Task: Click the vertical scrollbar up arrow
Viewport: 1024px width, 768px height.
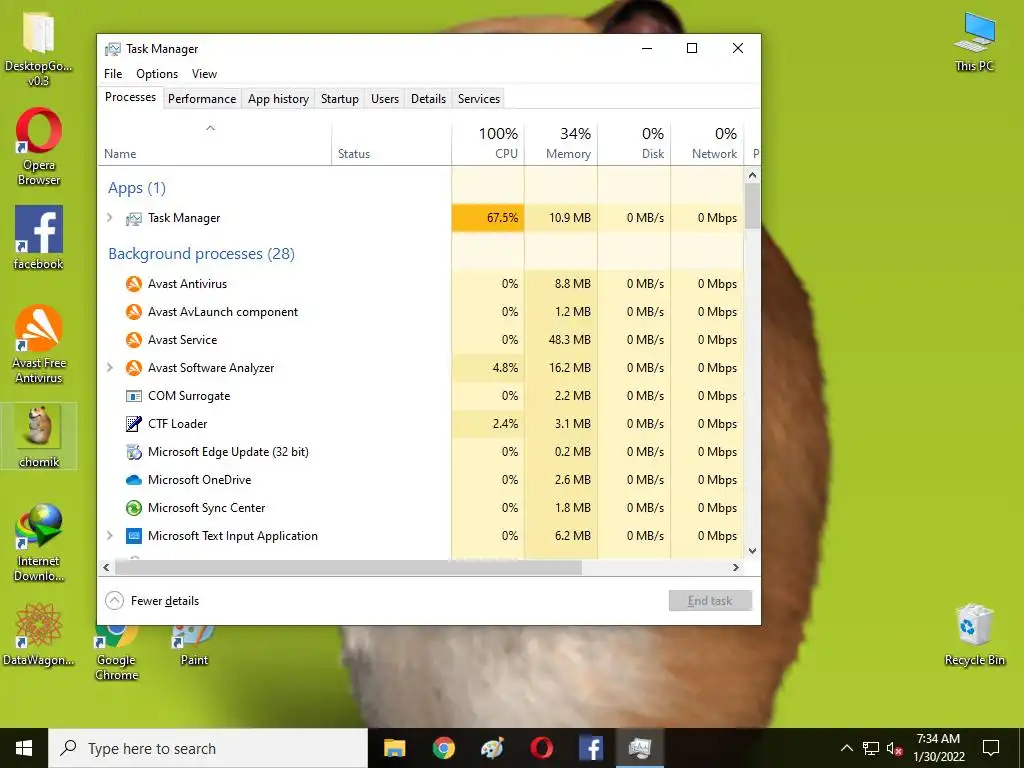Action: [752, 175]
